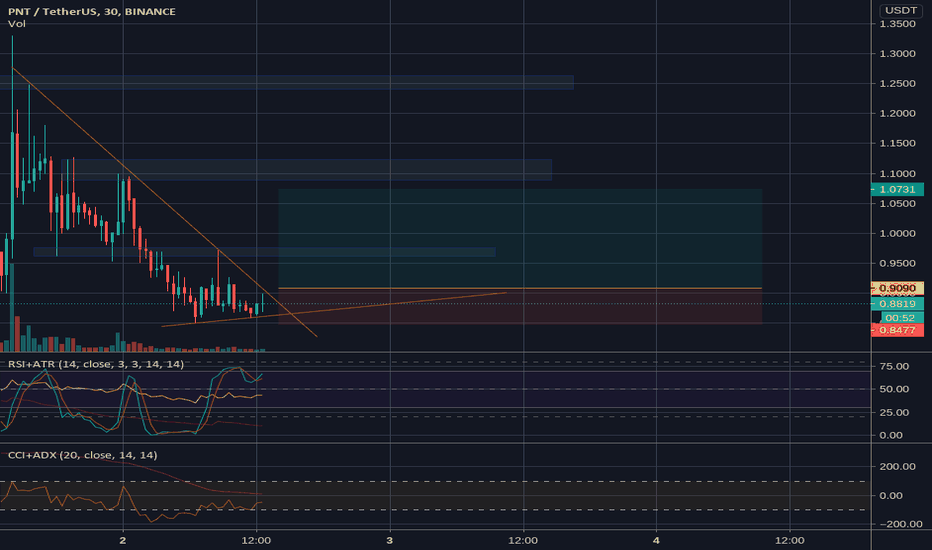Viewport: 932px width, 550px height.
Task: Select the 1.0731 take-profit price label
Action: point(897,189)
